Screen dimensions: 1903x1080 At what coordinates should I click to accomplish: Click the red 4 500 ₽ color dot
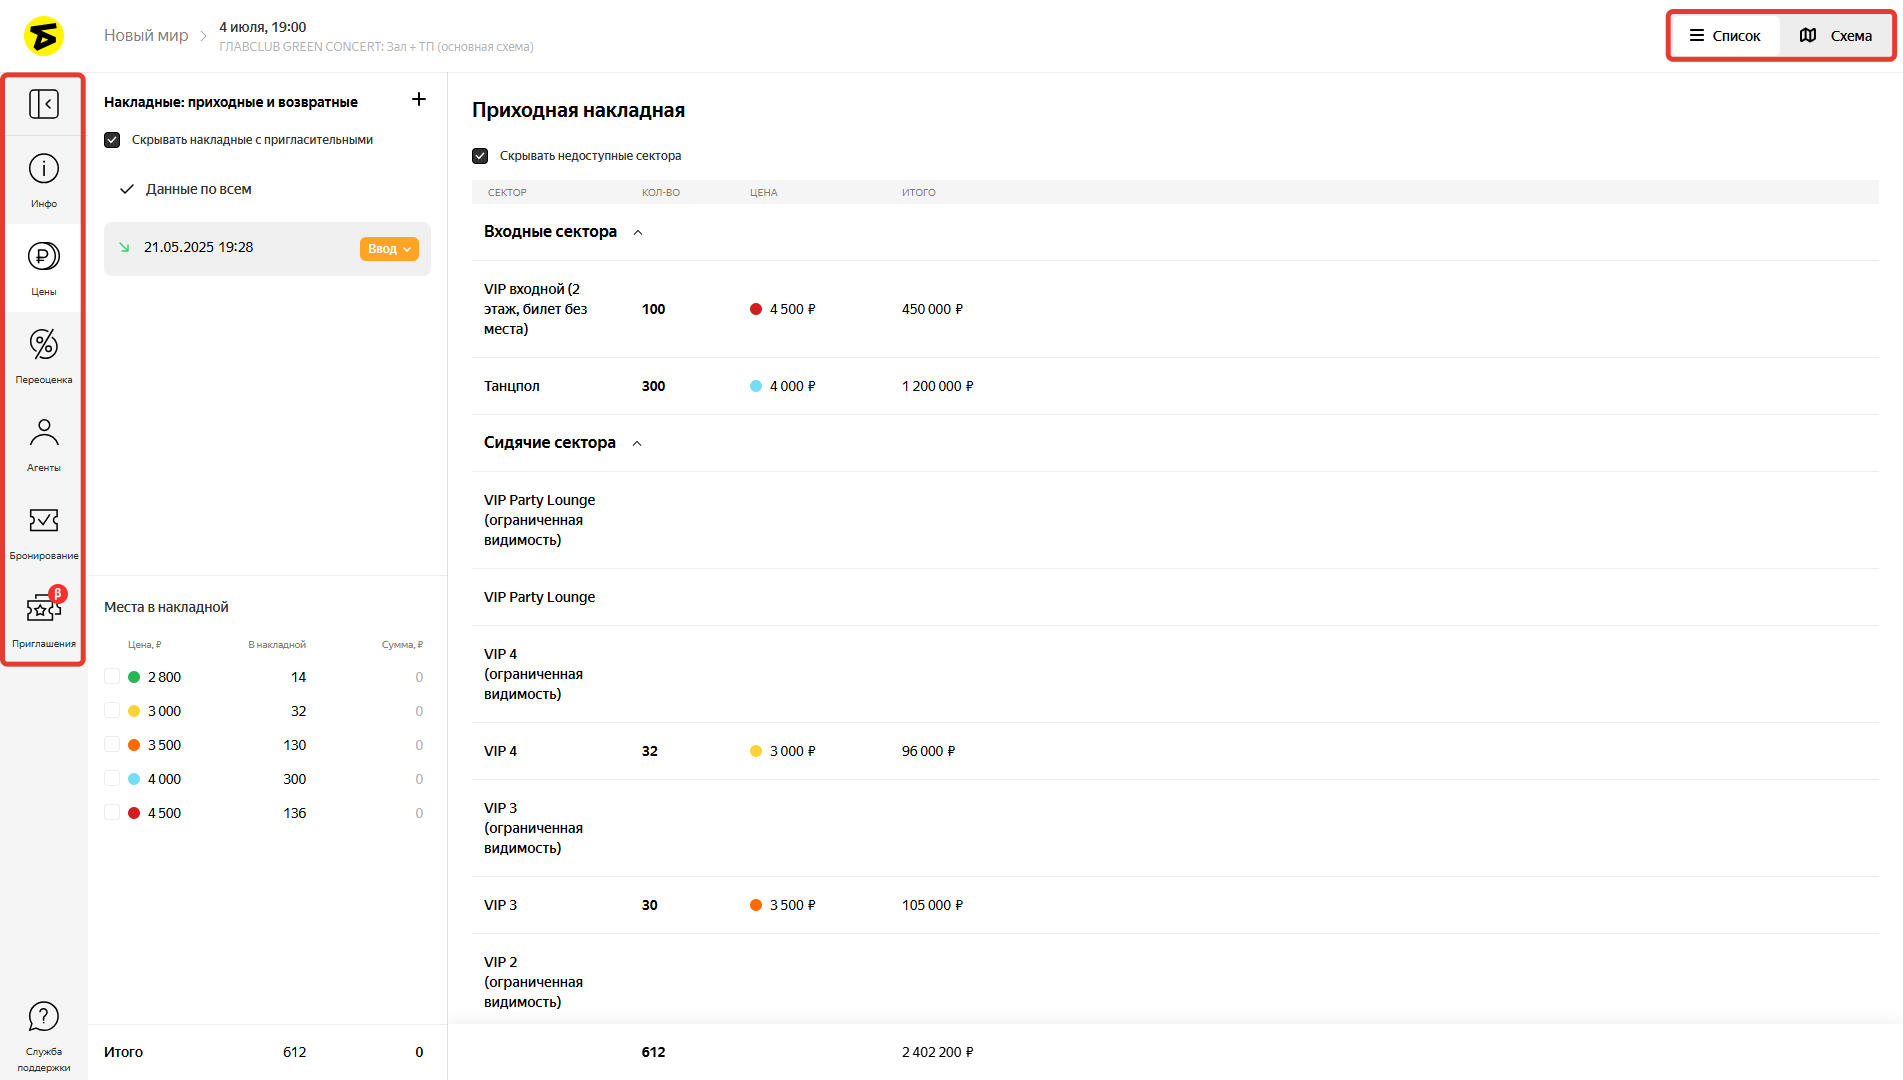click(x=756, y=309)
